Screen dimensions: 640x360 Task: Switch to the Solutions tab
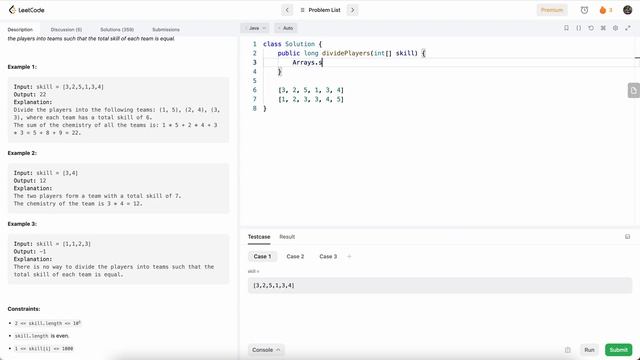117,29
